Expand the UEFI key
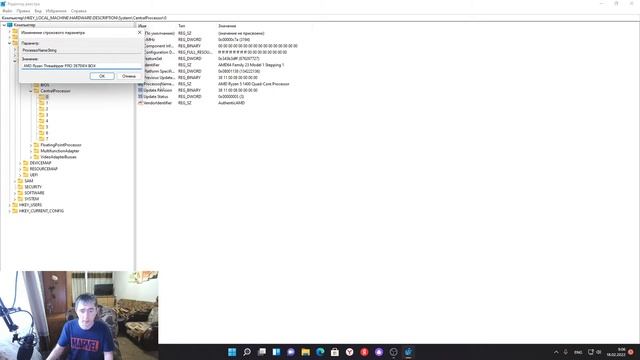 pos(20,175)
